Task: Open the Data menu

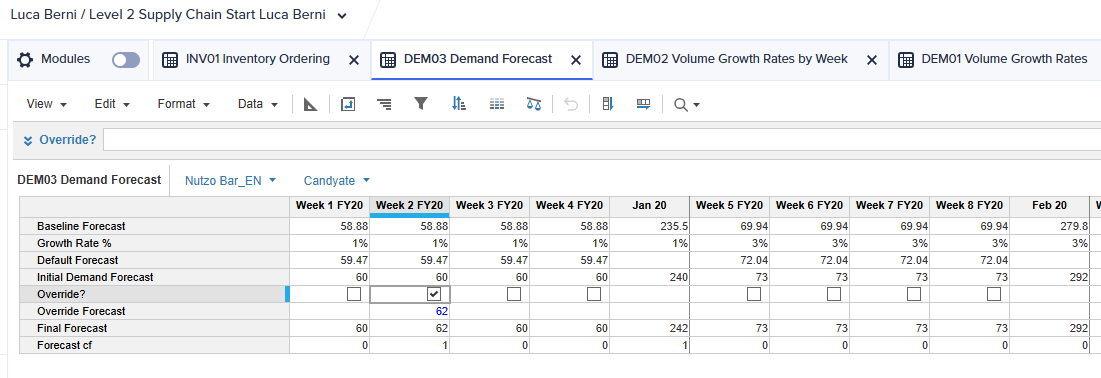Action: [259, 104]
